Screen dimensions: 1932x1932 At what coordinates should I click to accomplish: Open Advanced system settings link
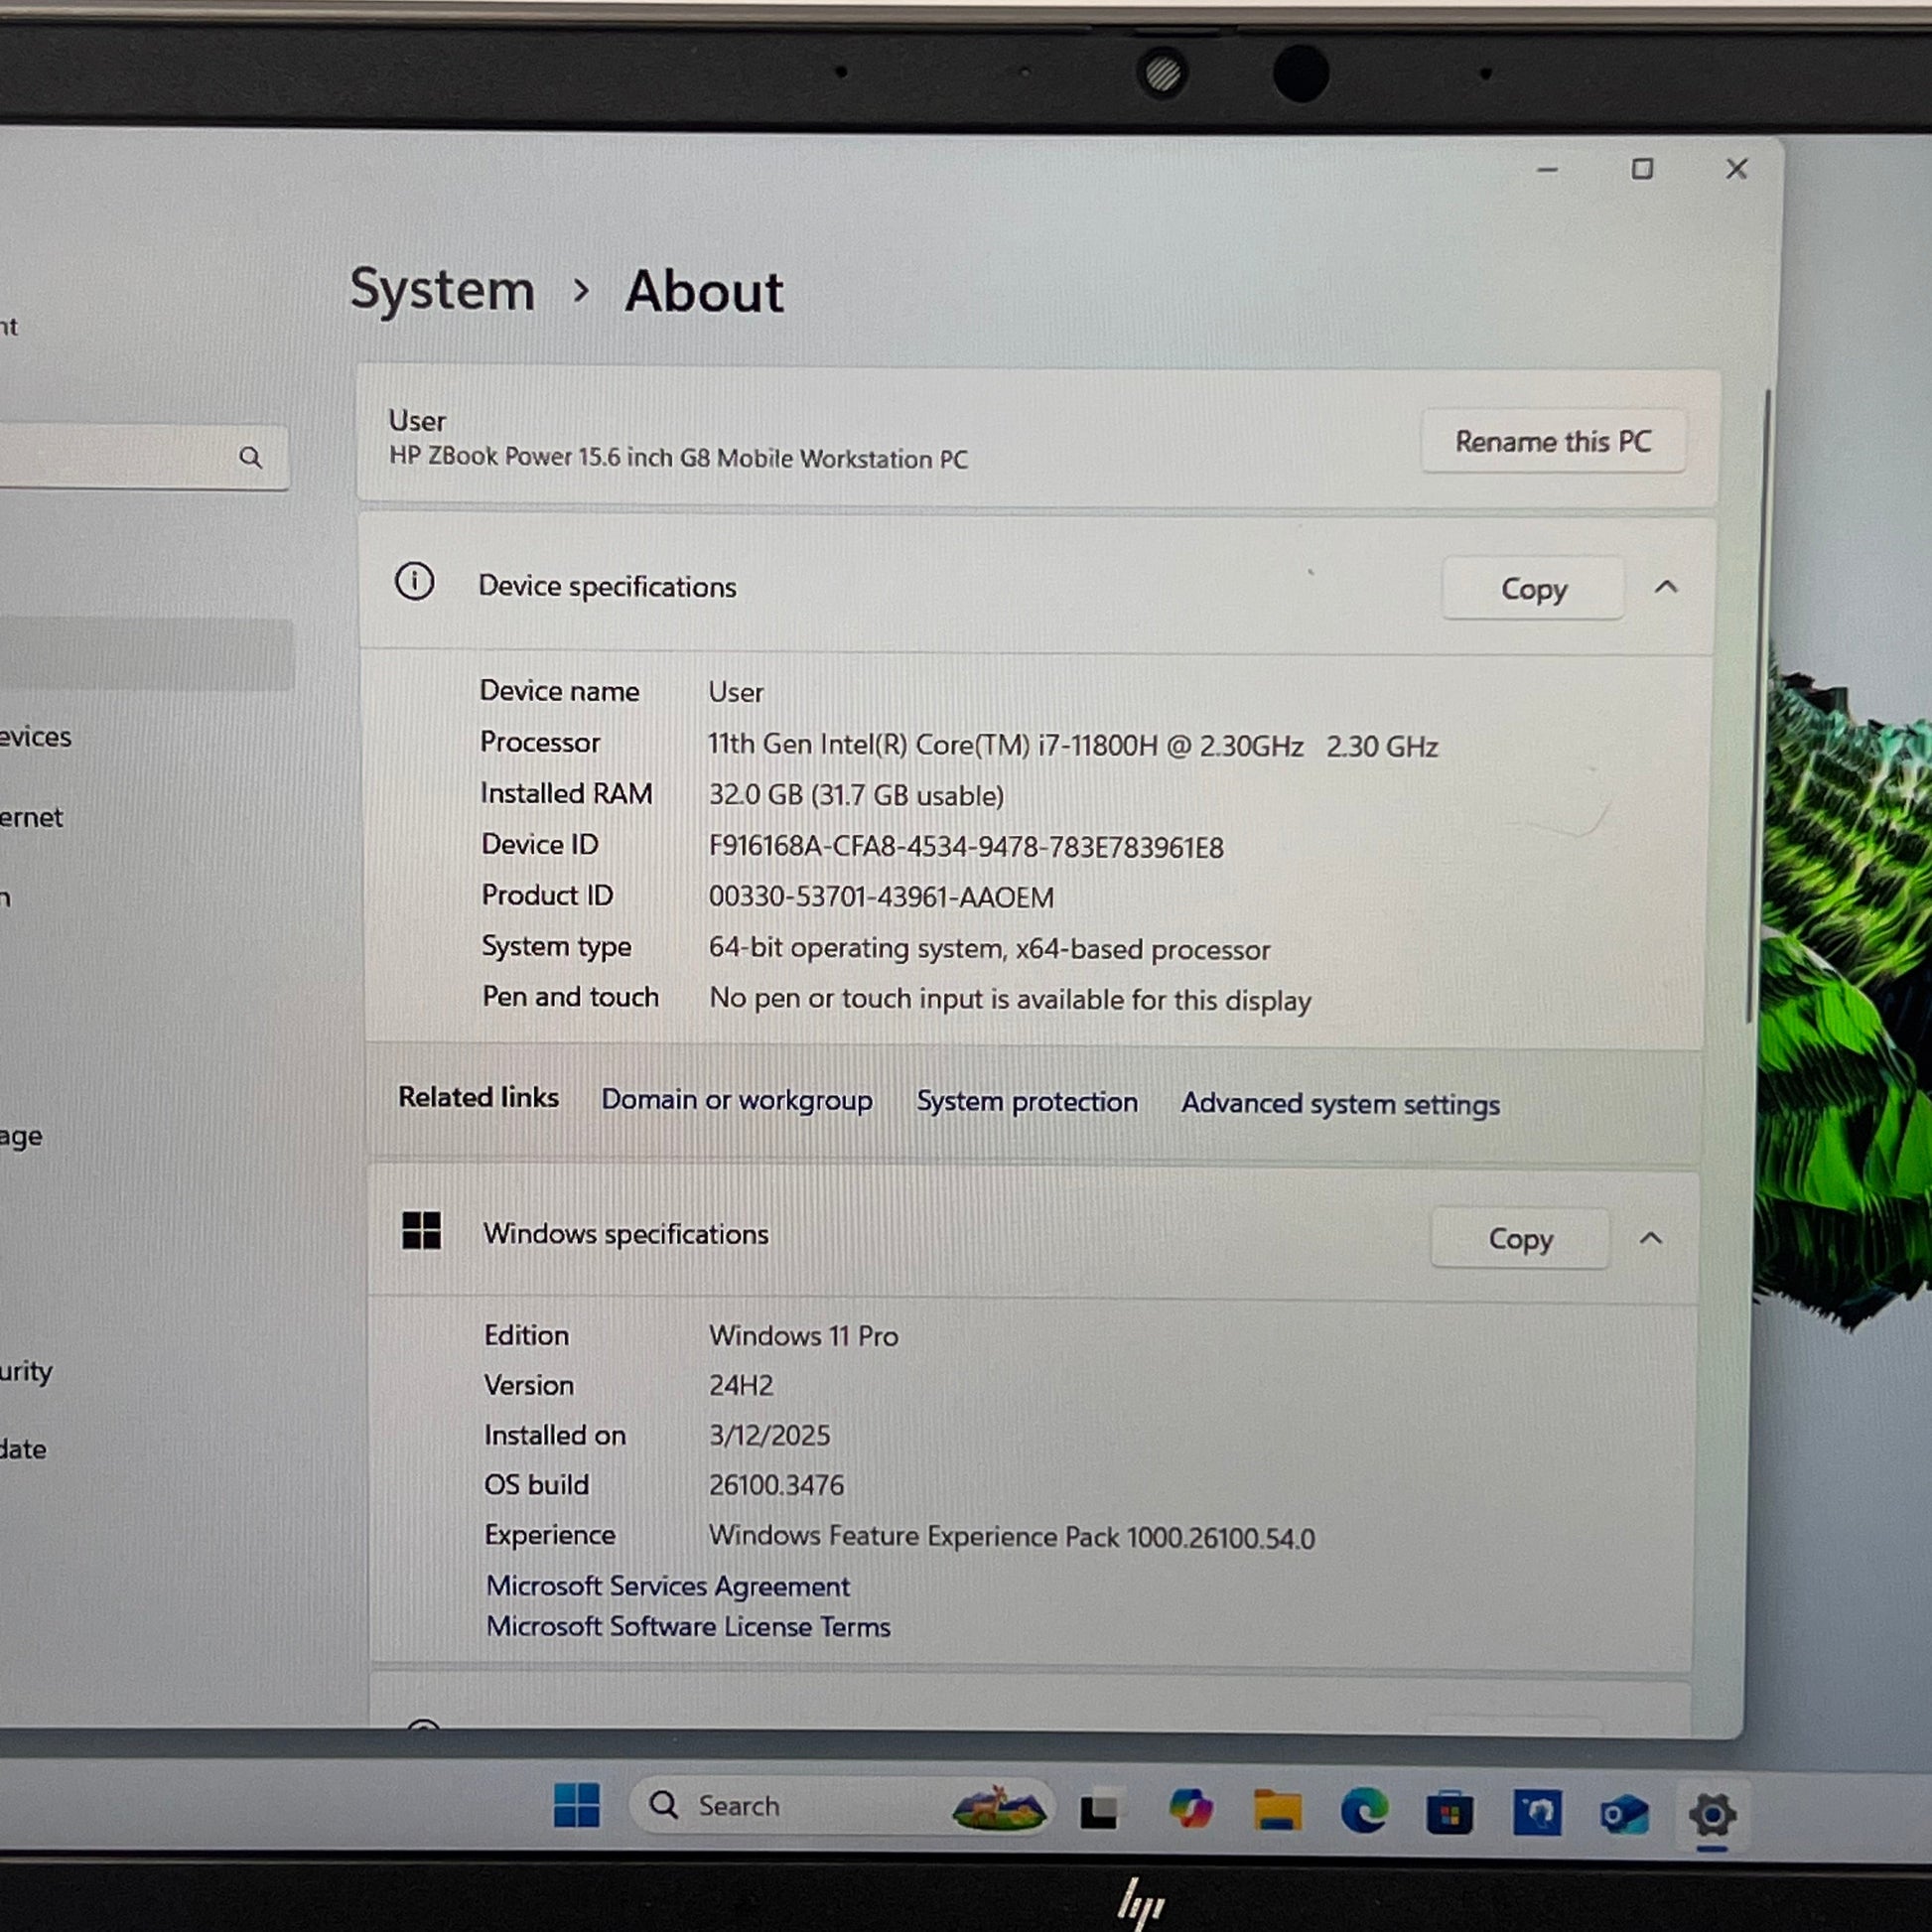pyautogui.click(x=1340, y=1104)
